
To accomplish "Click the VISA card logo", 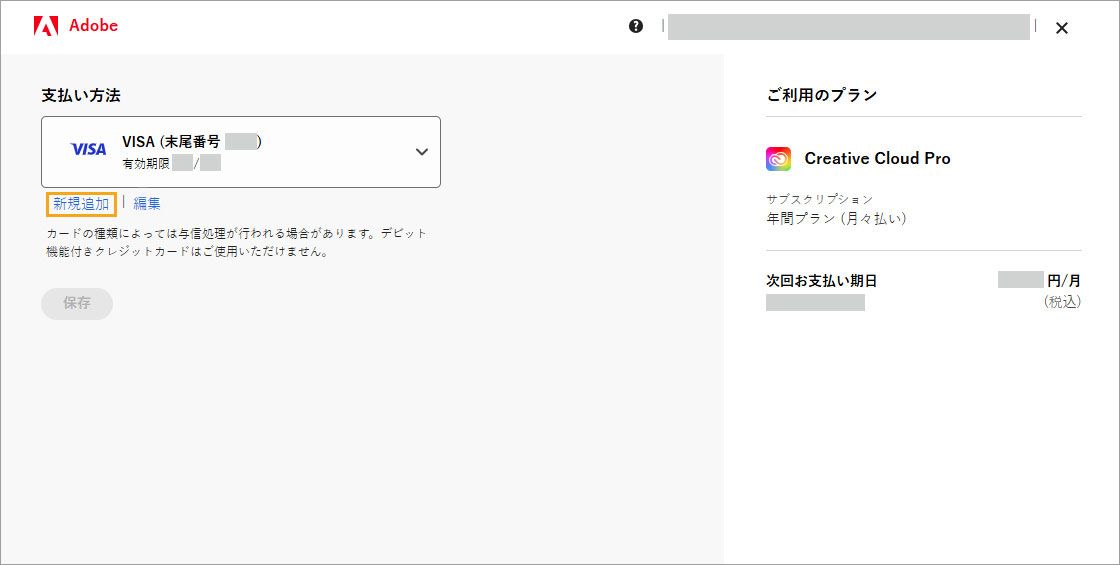I will (x=89, y=149).
